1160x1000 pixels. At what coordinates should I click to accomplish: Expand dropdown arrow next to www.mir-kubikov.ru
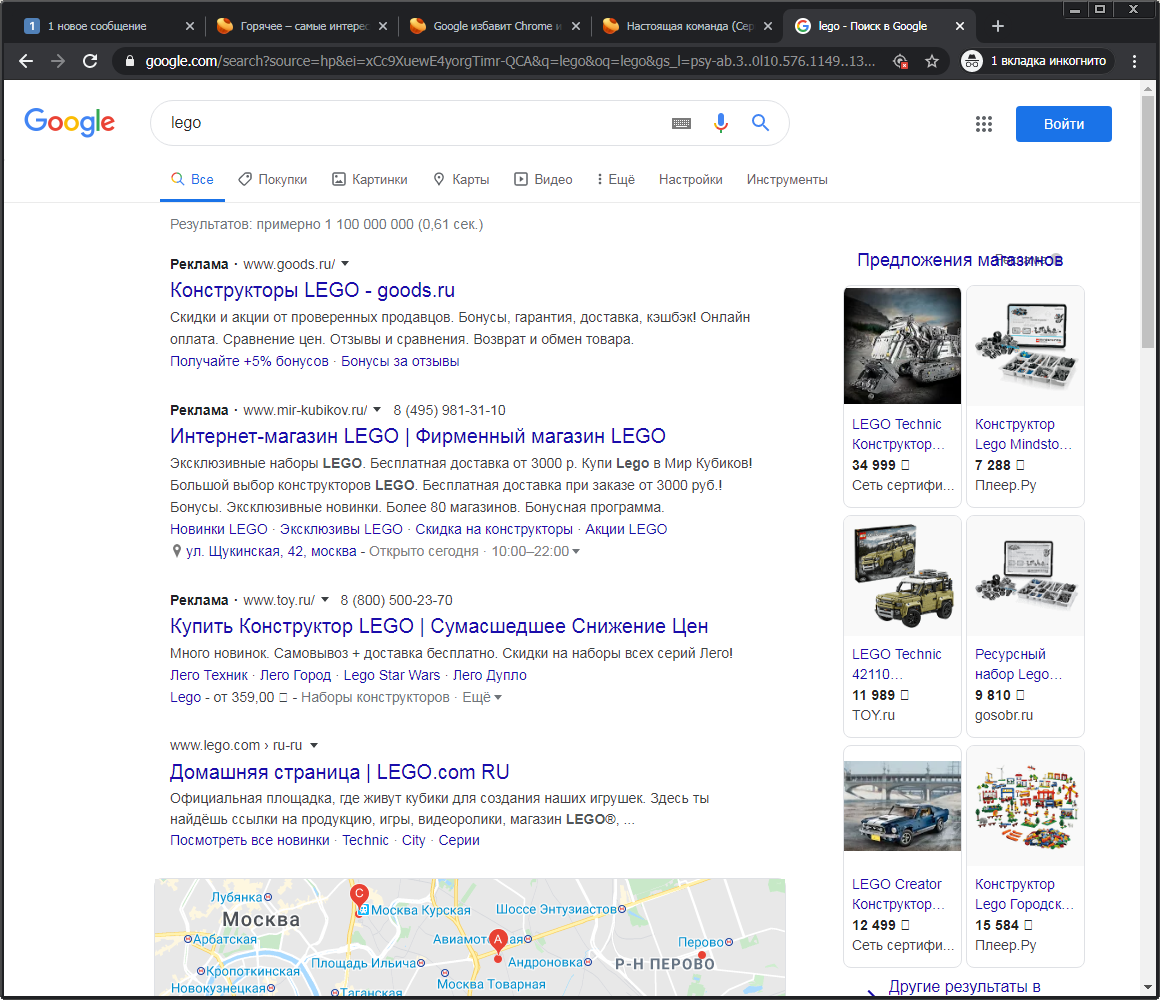coord(377,410)
